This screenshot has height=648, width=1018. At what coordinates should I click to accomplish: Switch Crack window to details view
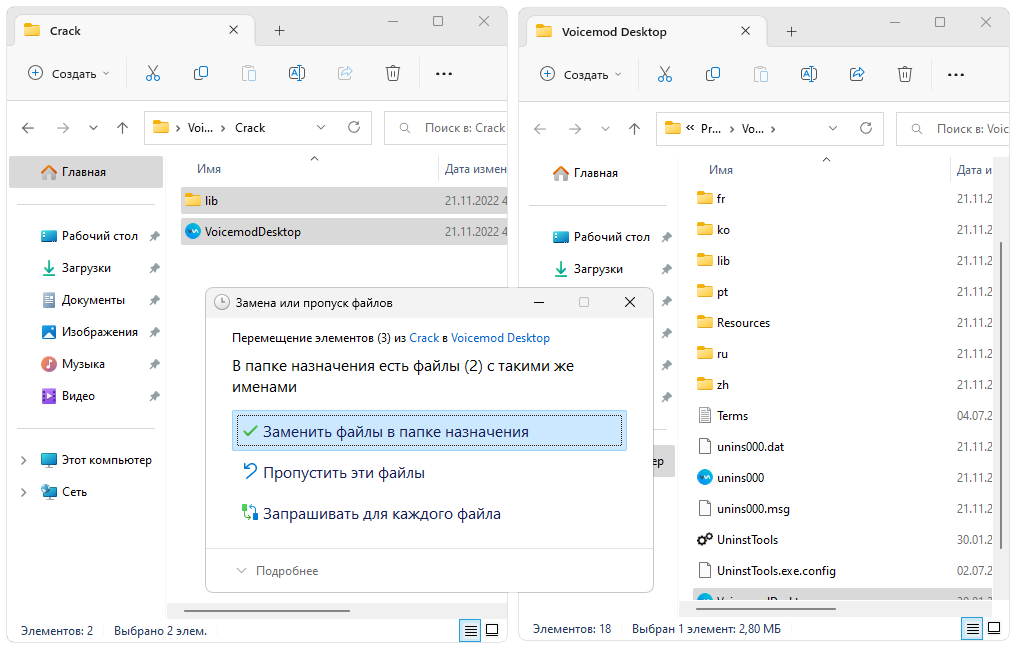click(471, 630)
